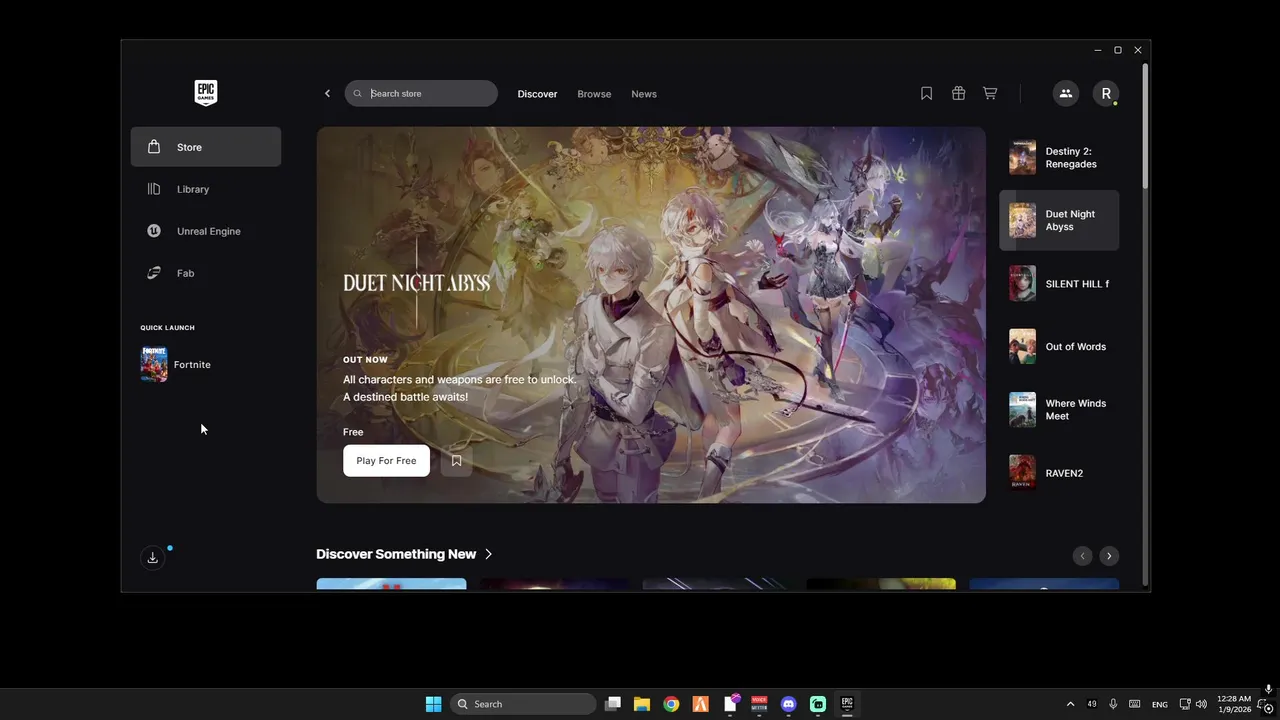Open Voicemeeter from the taskbar
The height and width of the screenshot is (720, 1280).
pos(759,704)
